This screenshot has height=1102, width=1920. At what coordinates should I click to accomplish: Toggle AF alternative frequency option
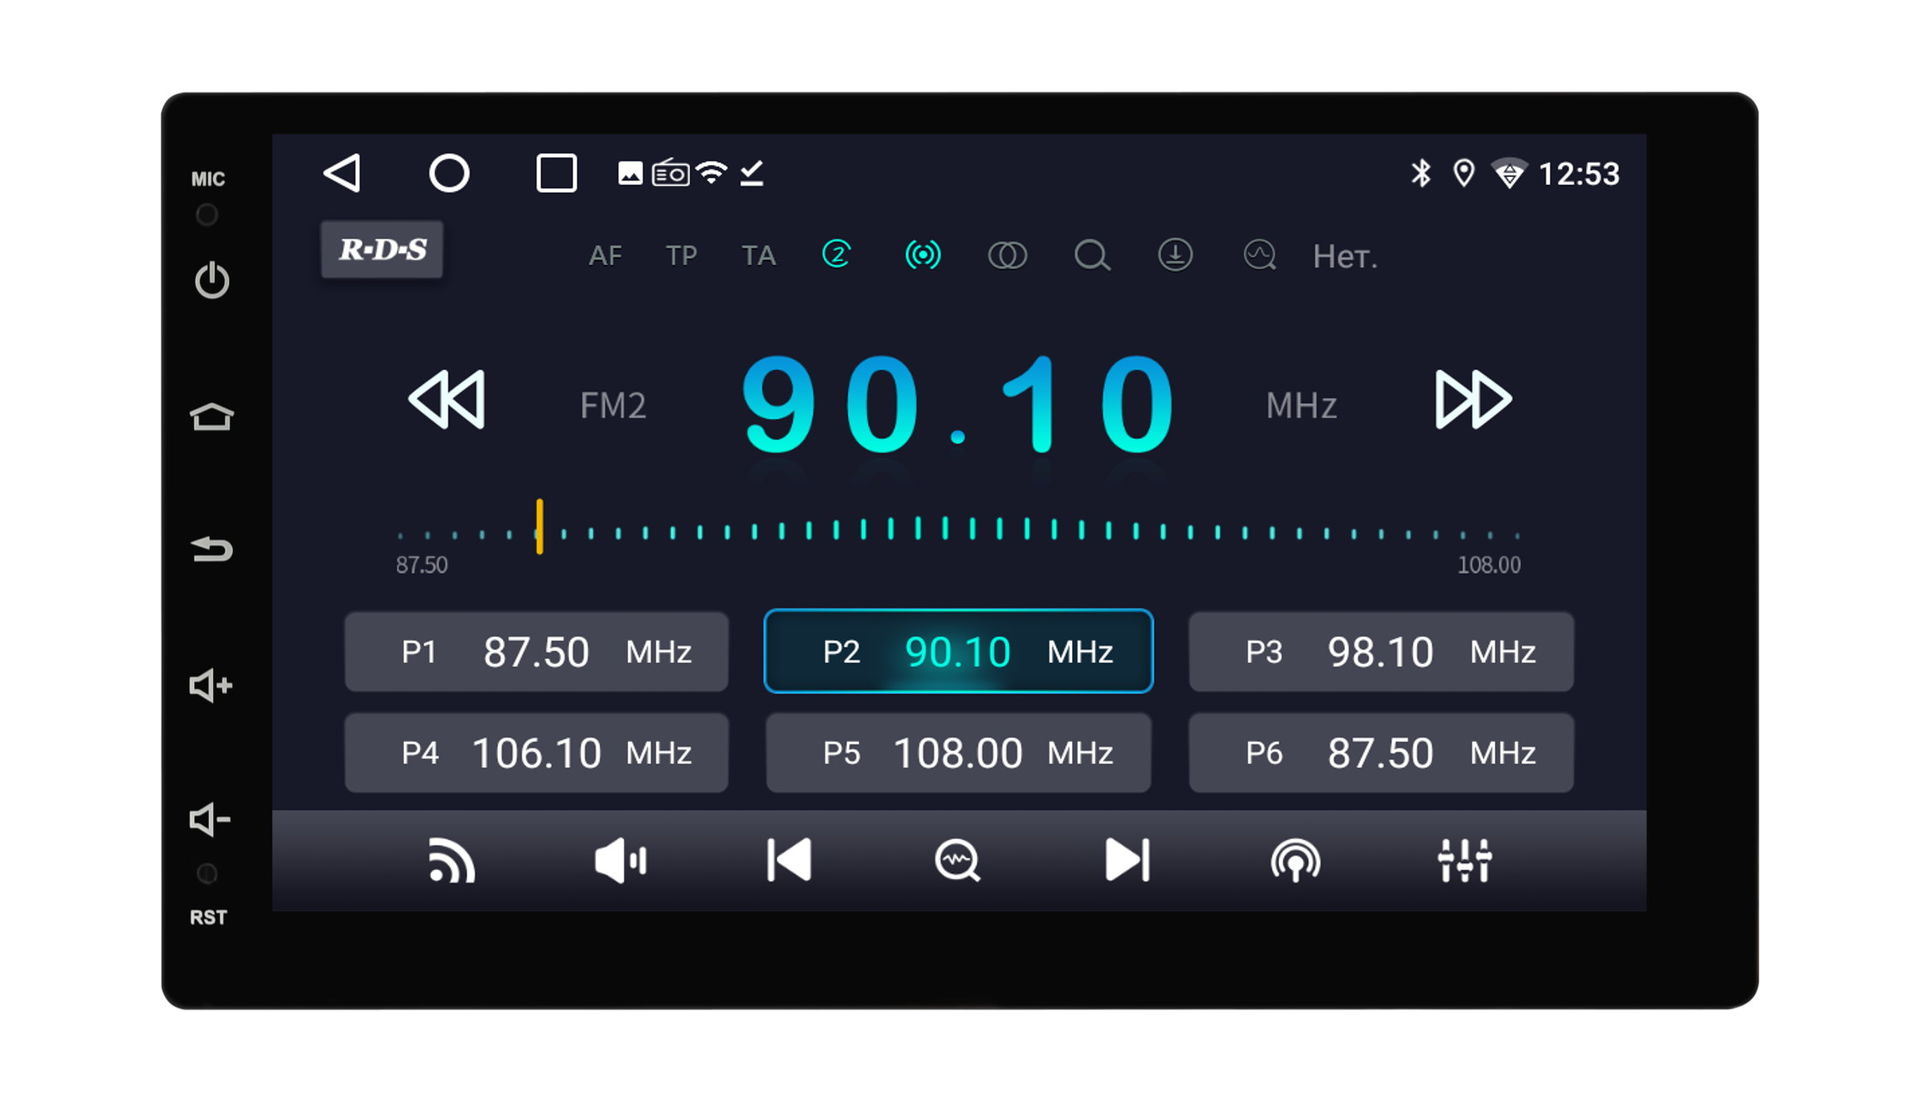click(605, 256)
